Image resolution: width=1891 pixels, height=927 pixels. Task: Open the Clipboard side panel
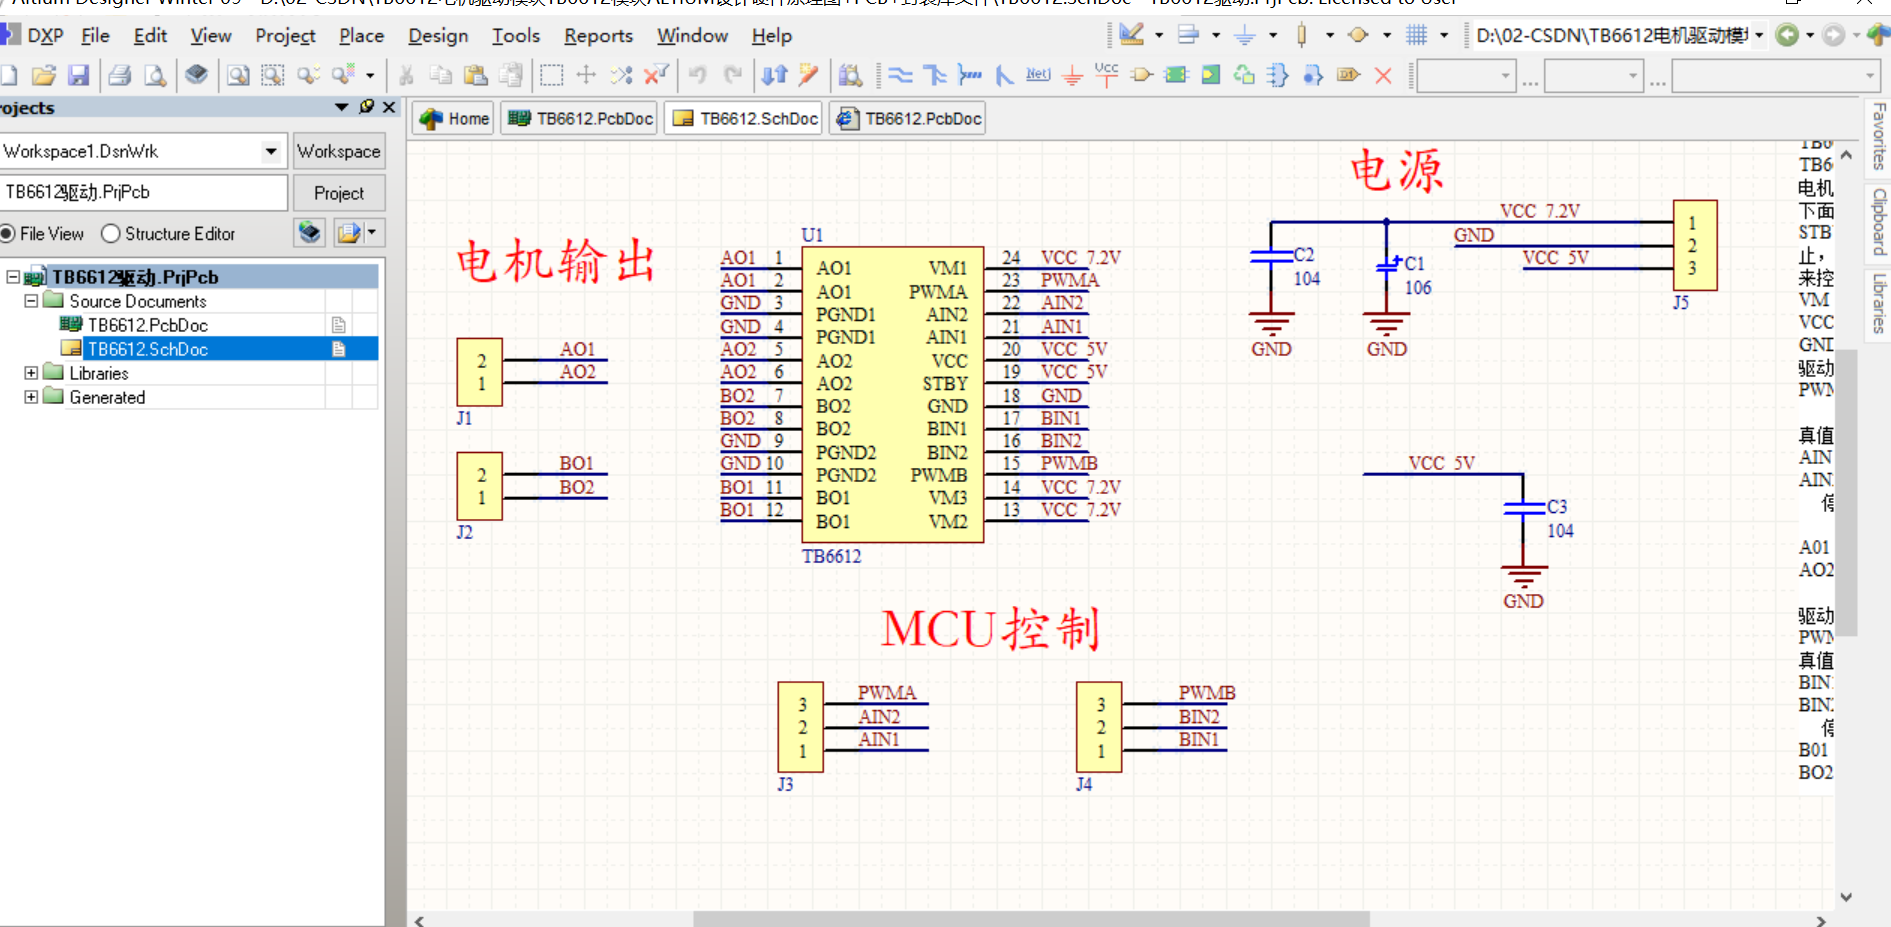point(1879,221)
